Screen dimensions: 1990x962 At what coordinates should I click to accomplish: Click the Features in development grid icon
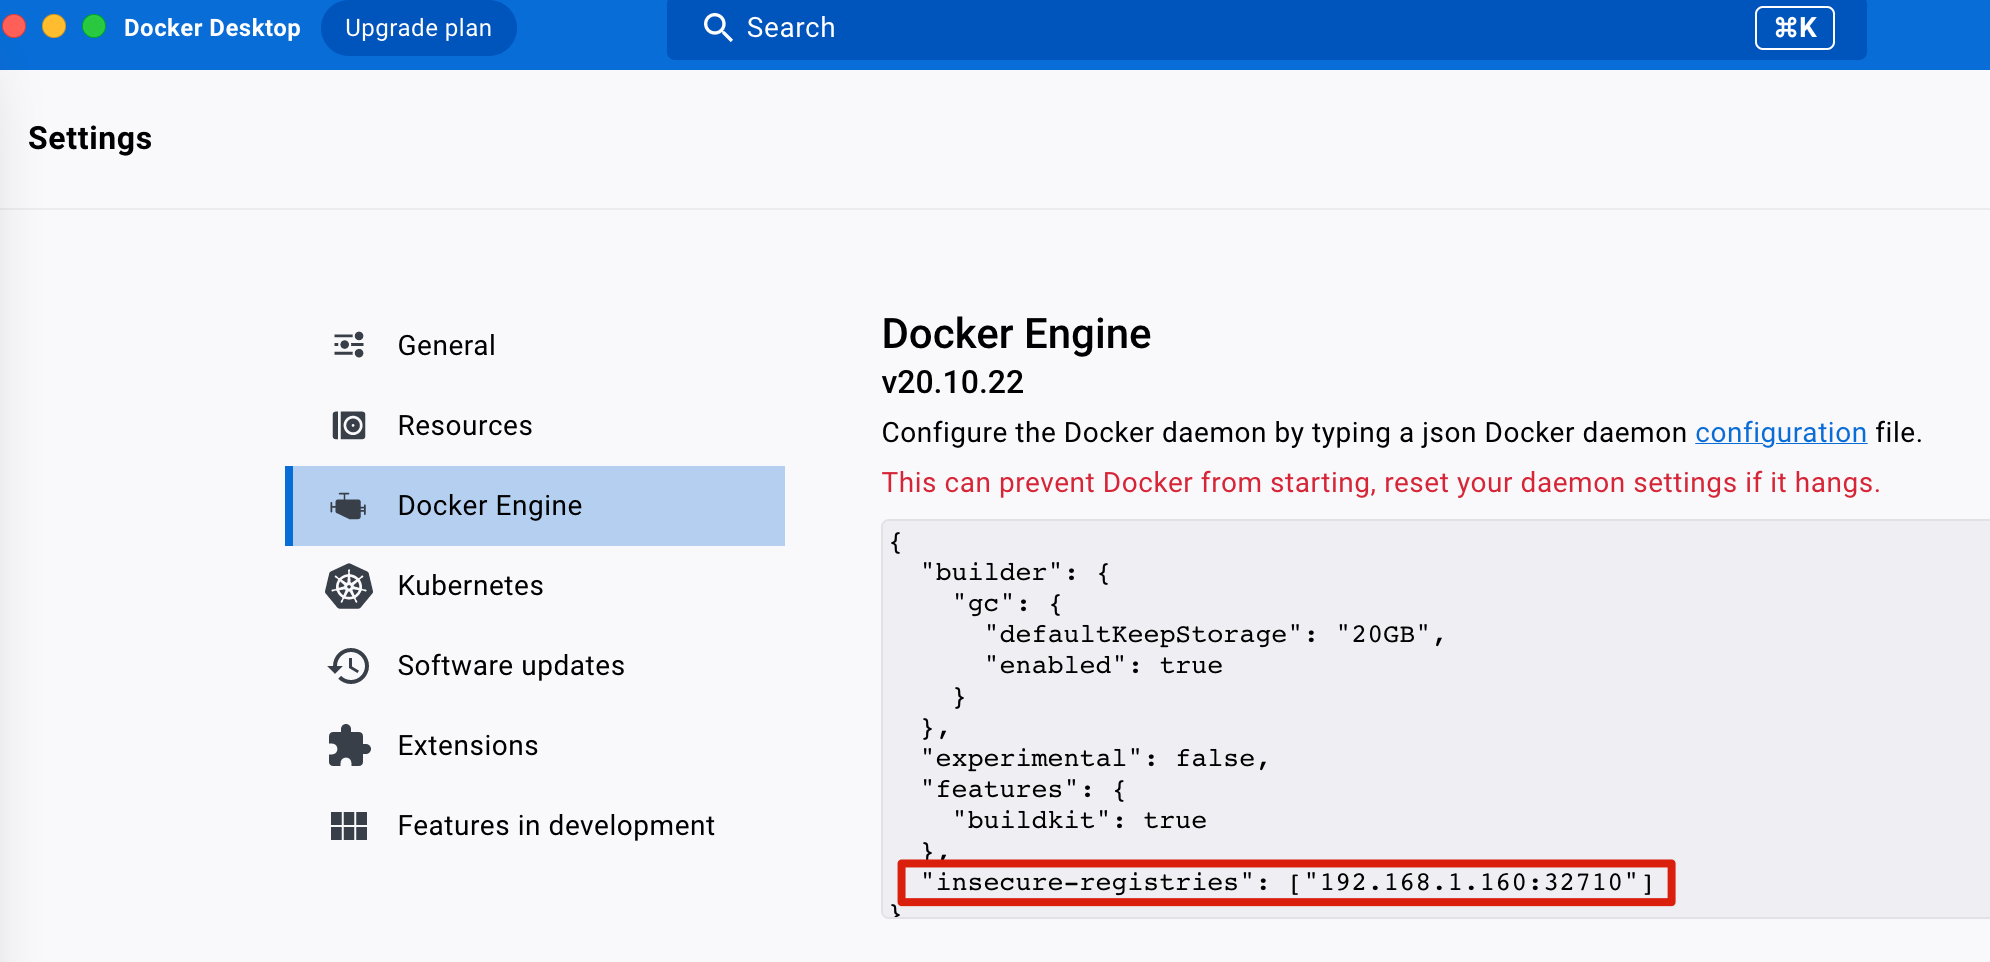pyautogui.click(x=349, y=825)
